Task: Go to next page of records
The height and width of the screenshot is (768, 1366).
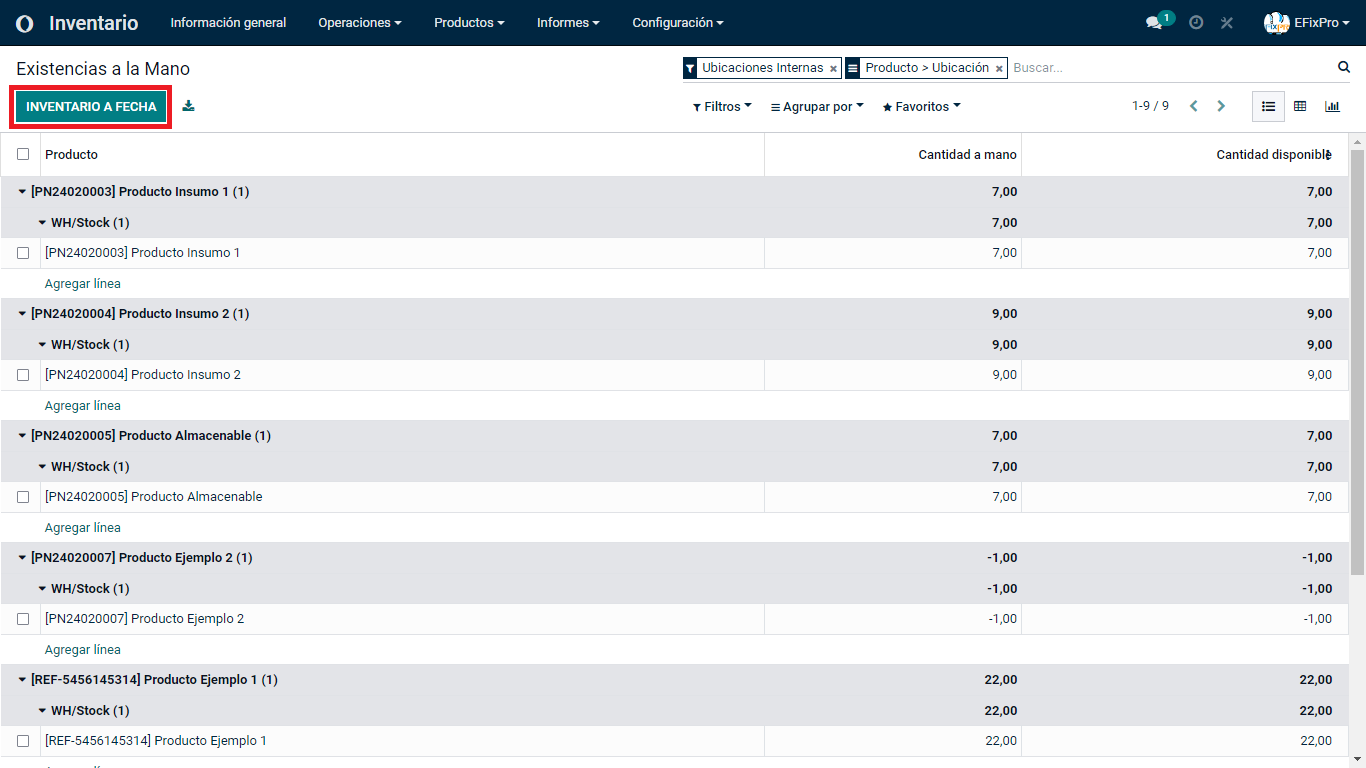Action: tap(1221, 106)
